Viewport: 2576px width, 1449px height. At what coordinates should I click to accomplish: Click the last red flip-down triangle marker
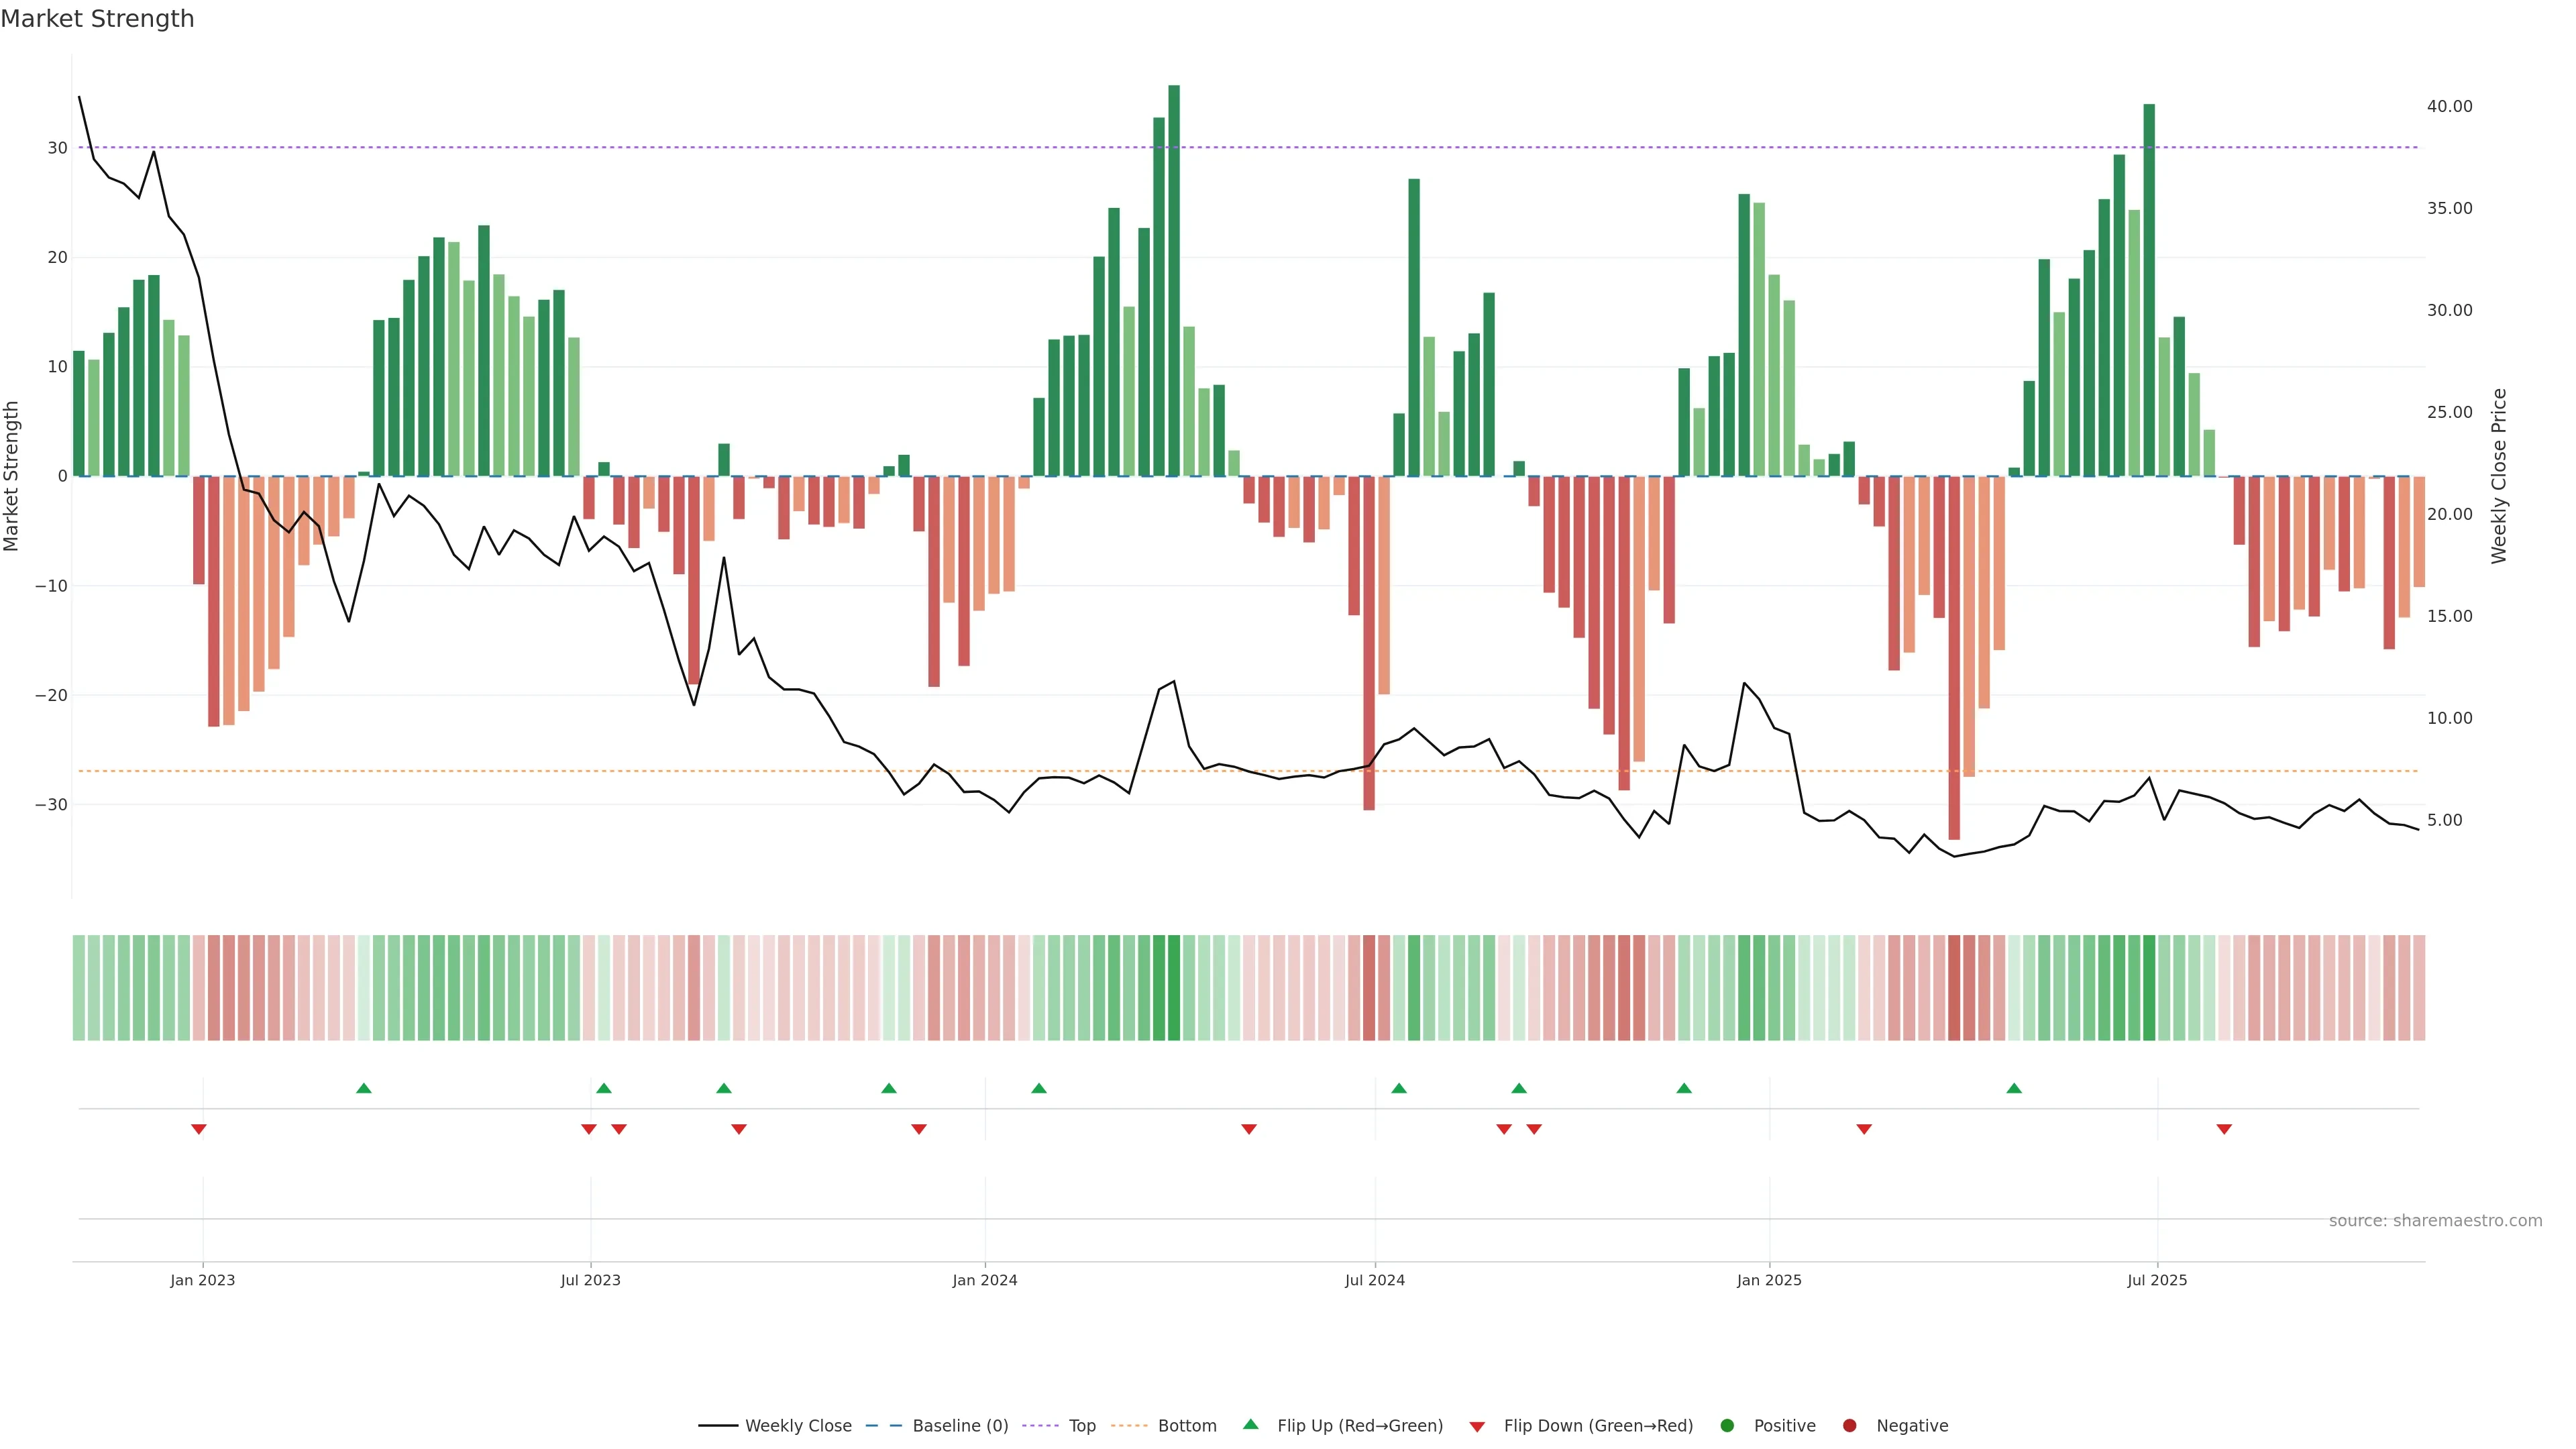[2224, 1129]
